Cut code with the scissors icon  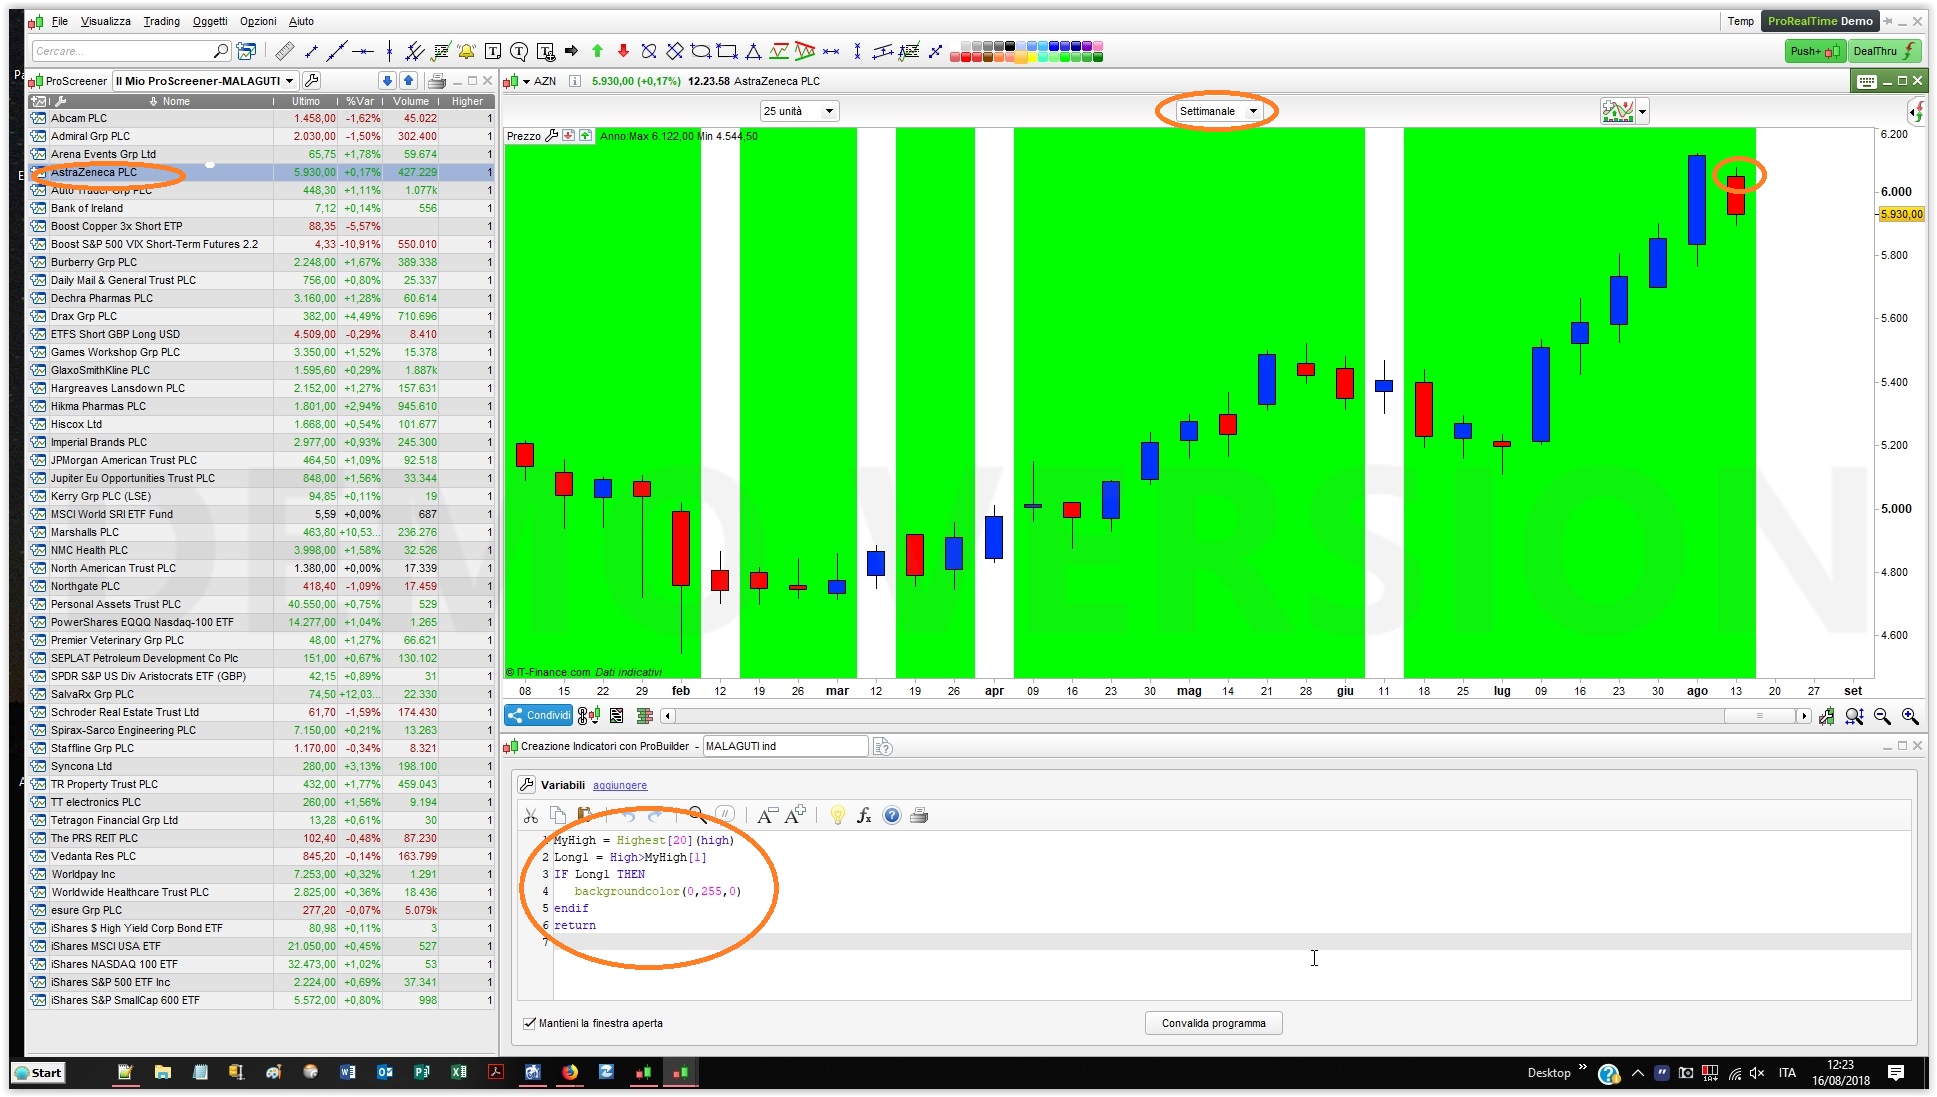pos(531,816)
